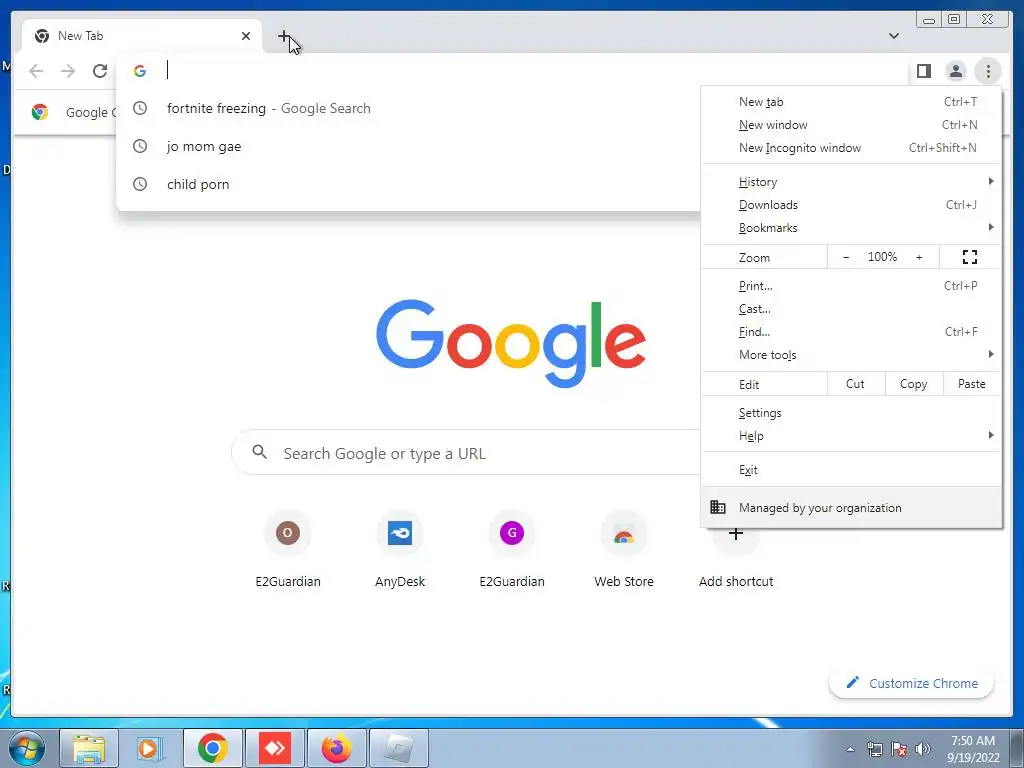Click the three-dot Chrome menu button

(x=988, y=71)
